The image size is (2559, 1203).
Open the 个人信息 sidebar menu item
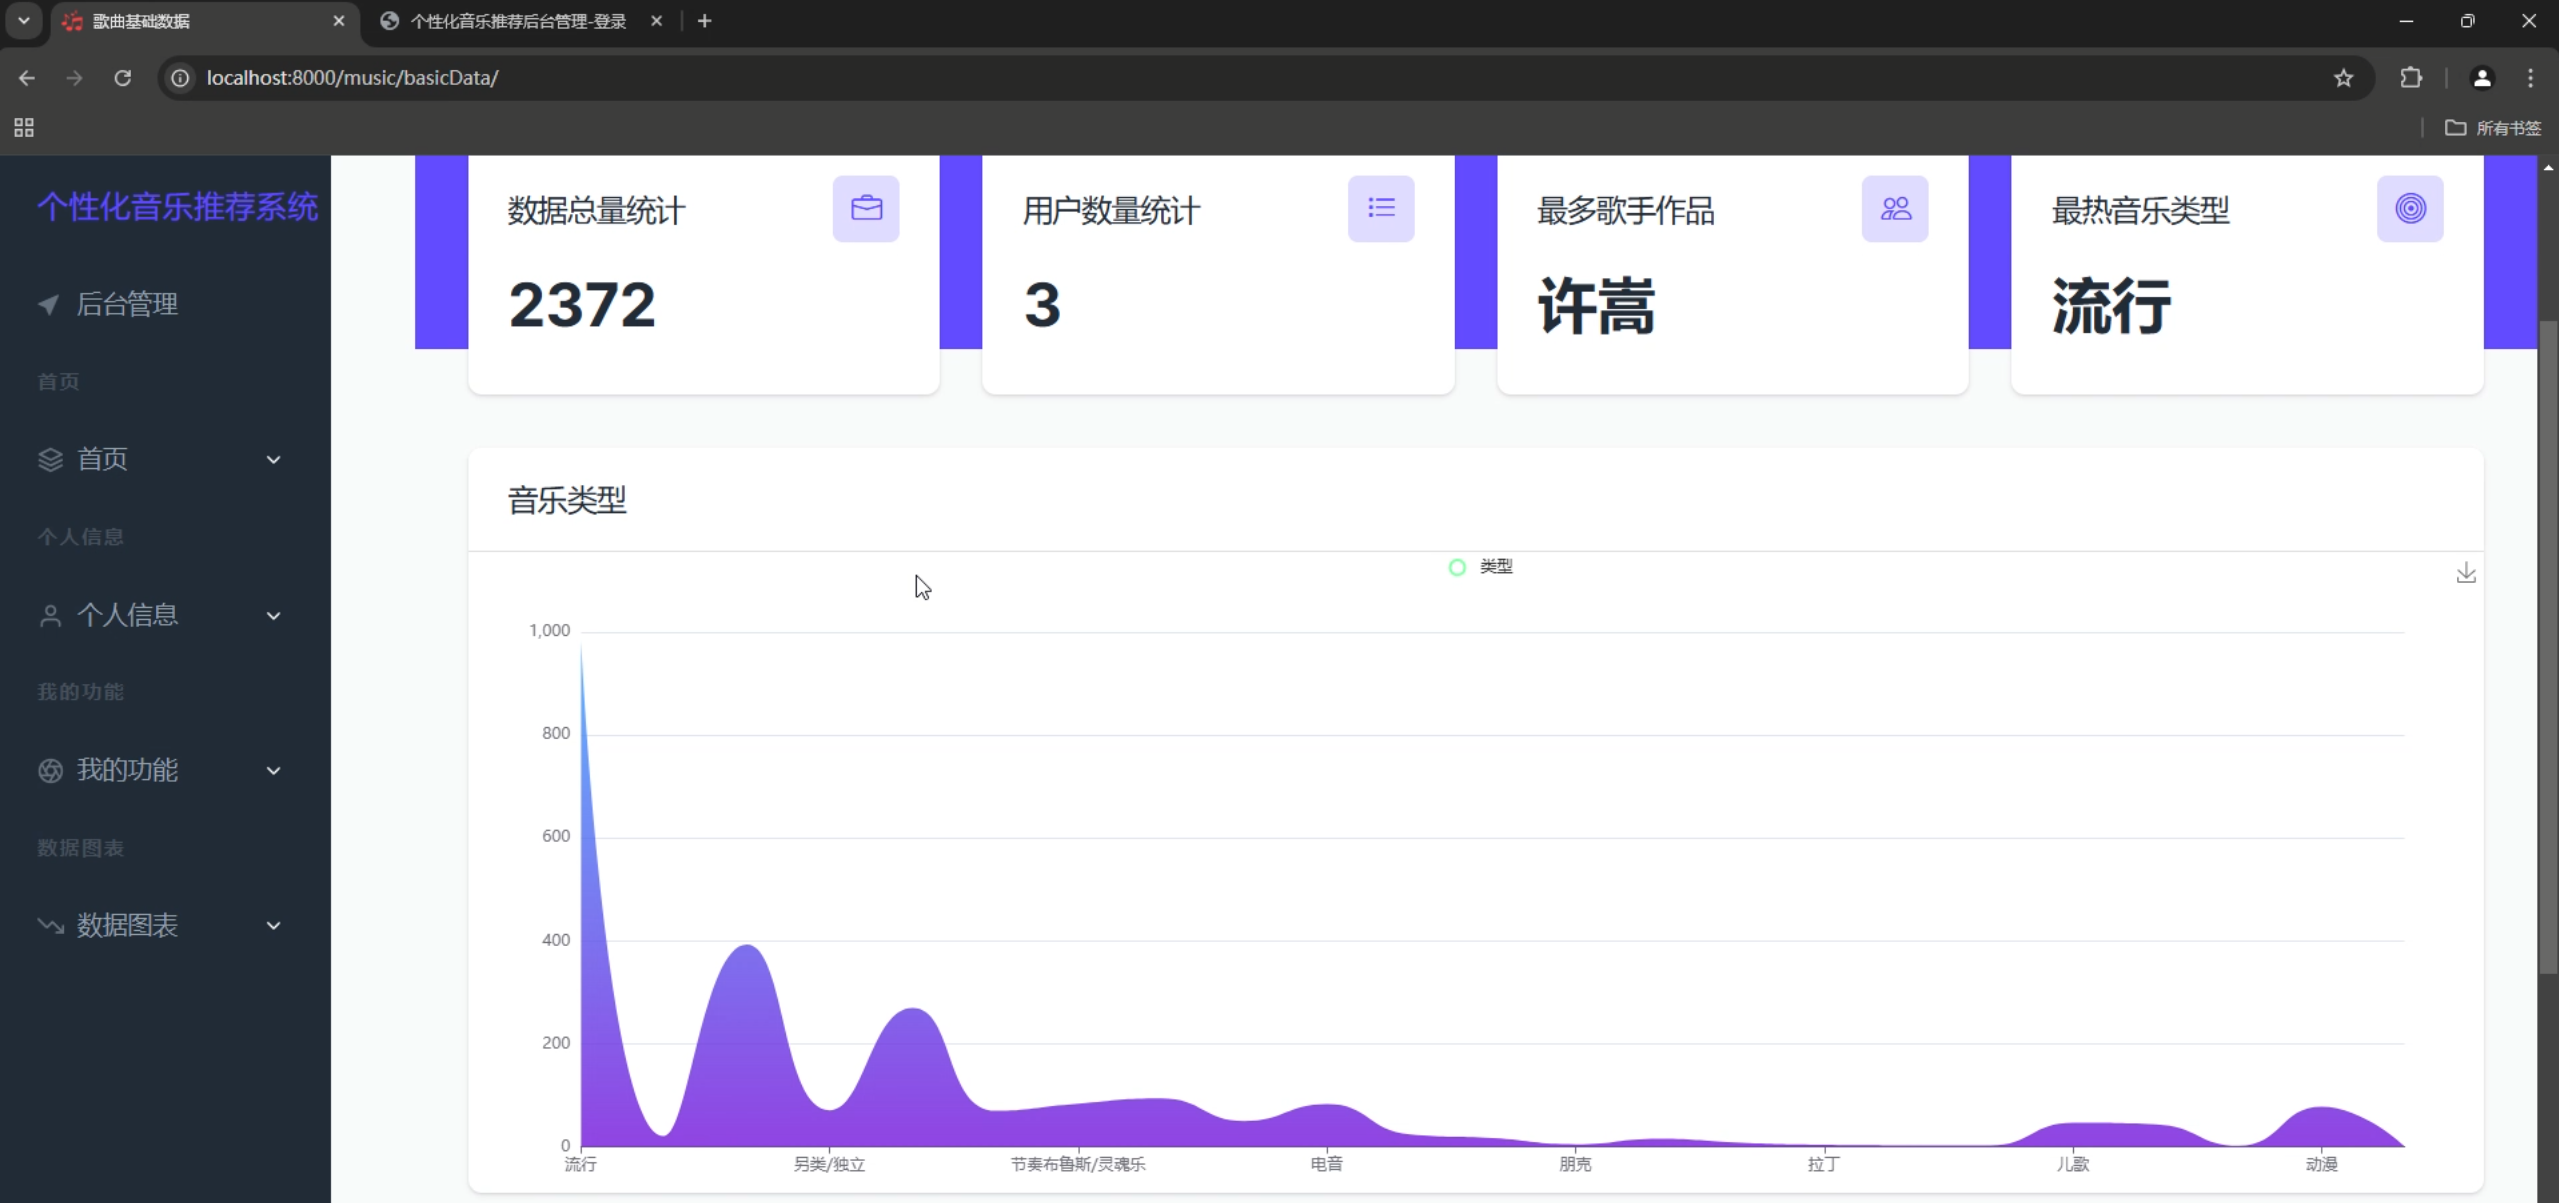(x=160, y=615)
